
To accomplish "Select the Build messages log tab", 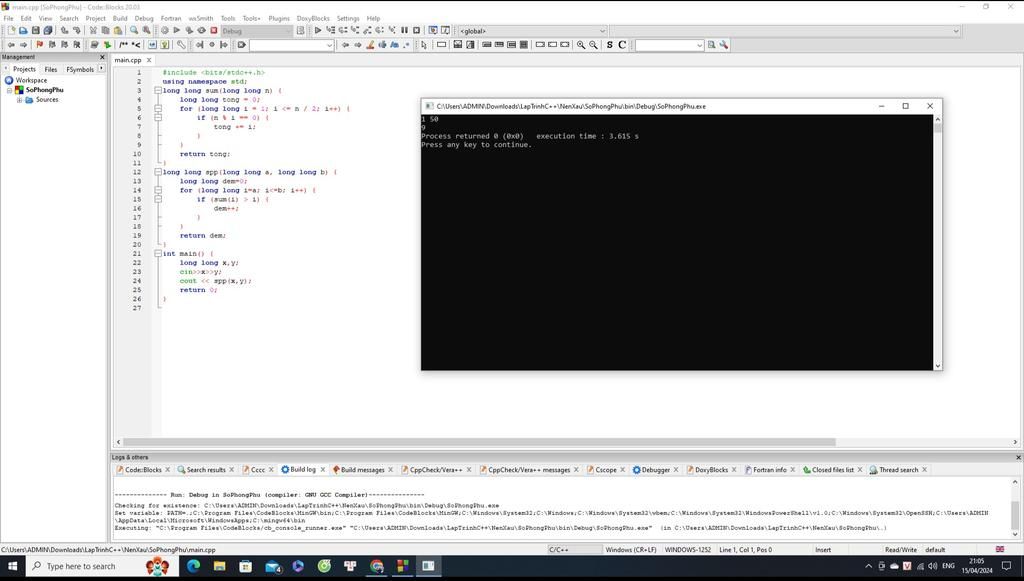I will (362, 470).
